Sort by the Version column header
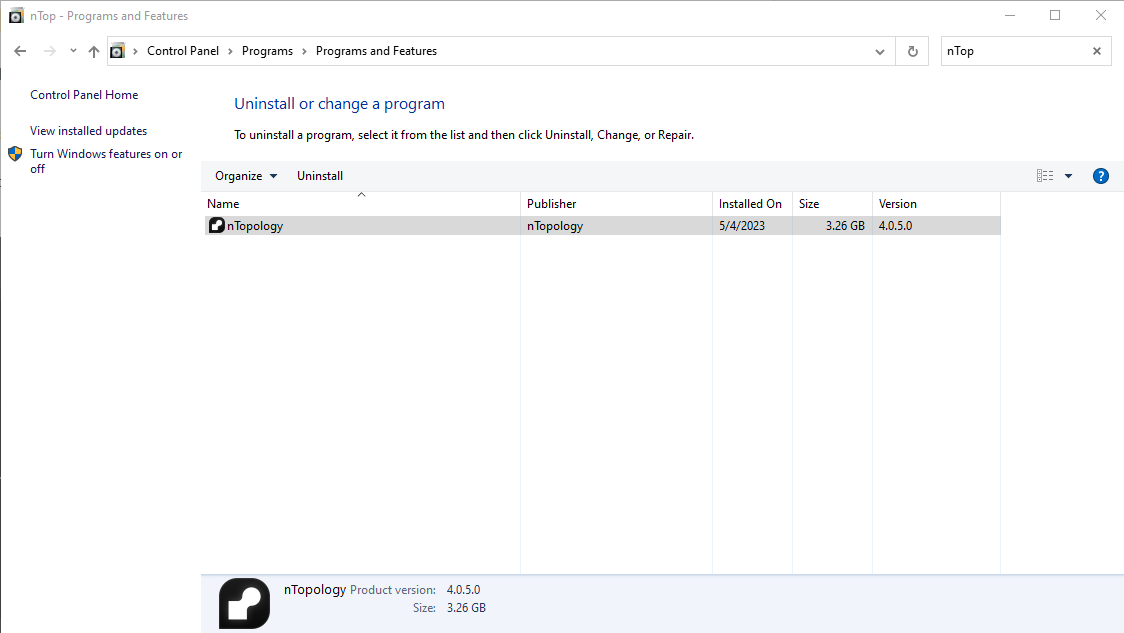The height and width of the screenshot is (633, 1124). 936,204
